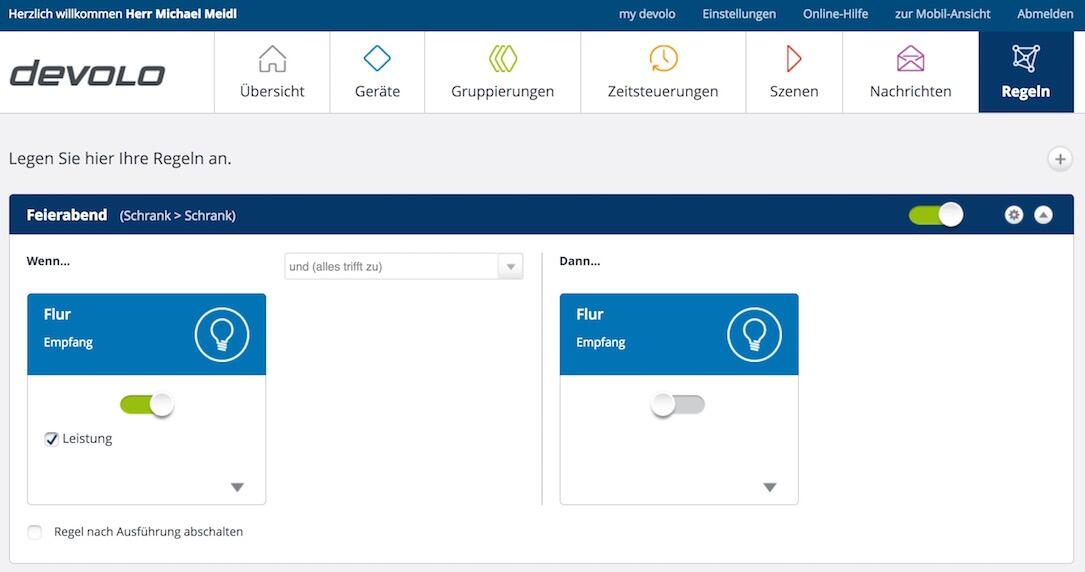Open the 'und (alles trifft zu)' dropdown
Screen dimensions: 1085x572
tap(403, 267)
